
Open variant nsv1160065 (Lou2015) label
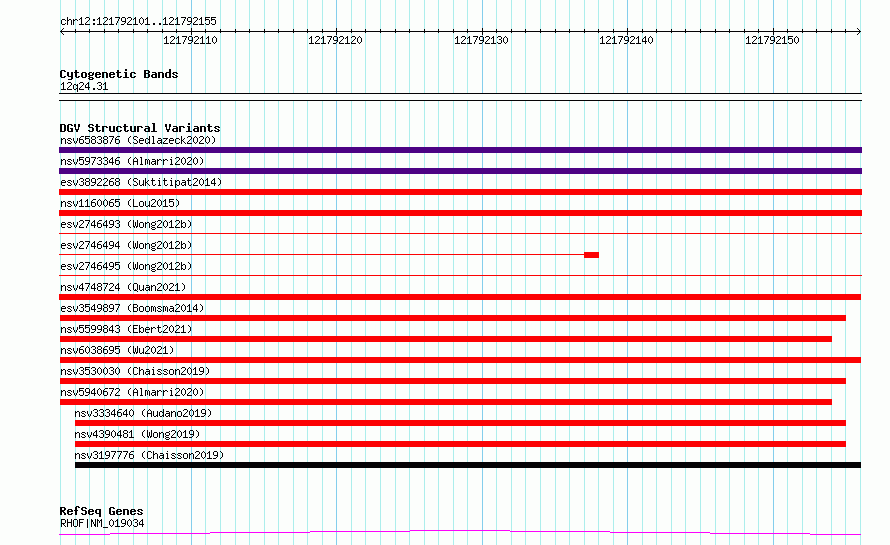(x=120, y=203)
